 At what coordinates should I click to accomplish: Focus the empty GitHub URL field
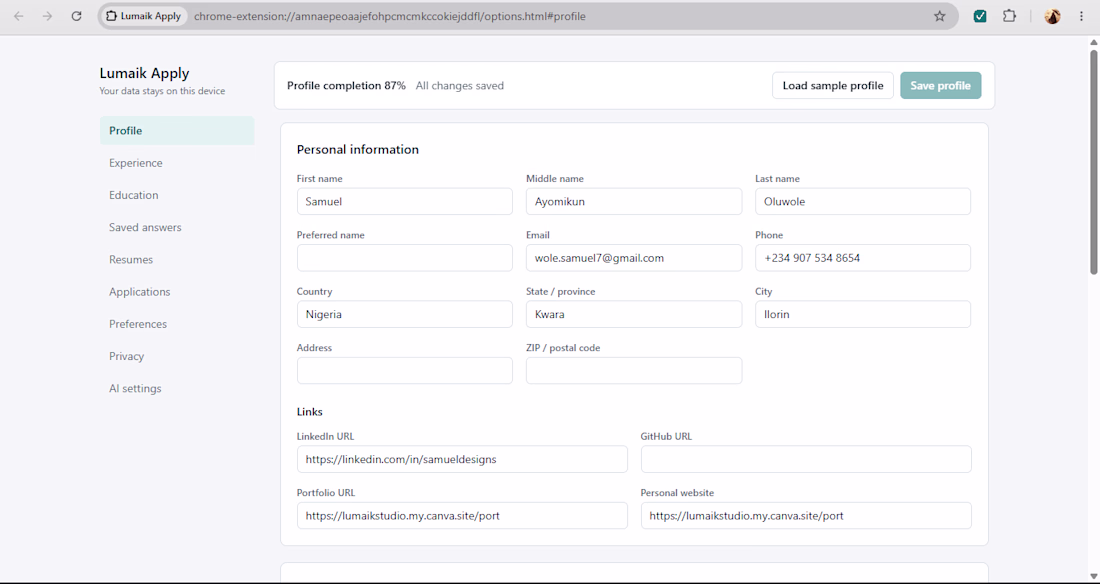[806, 459]
